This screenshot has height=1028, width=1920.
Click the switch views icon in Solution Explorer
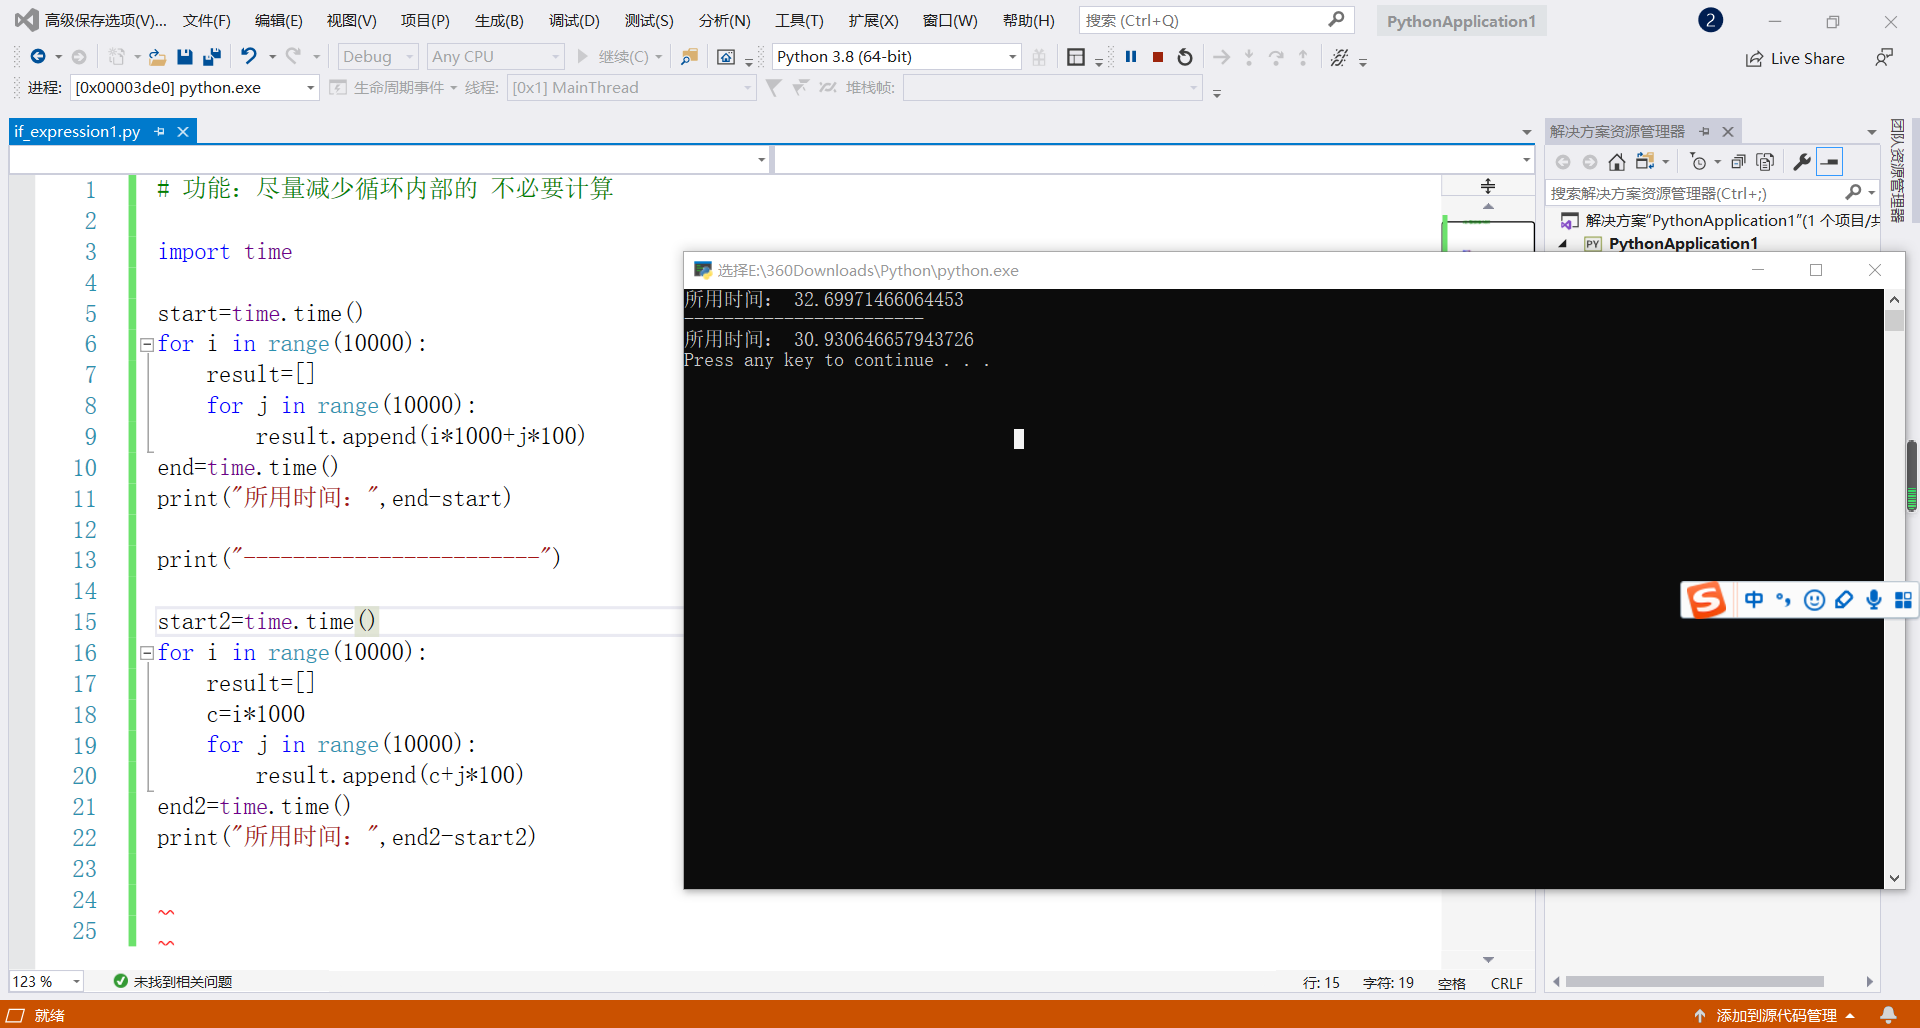pyautogui.click(x=1645, y=162)
